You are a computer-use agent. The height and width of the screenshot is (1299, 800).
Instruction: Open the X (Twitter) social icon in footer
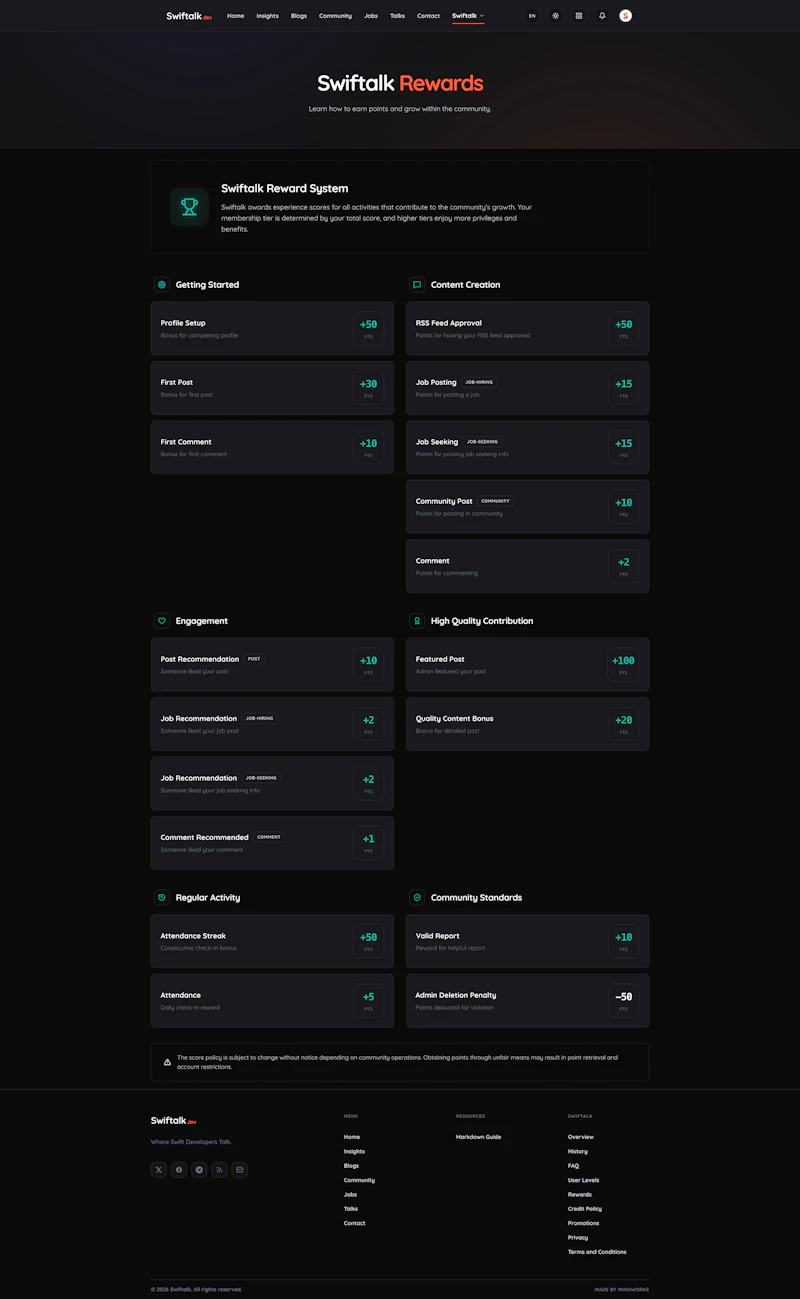coord(159,1169)
